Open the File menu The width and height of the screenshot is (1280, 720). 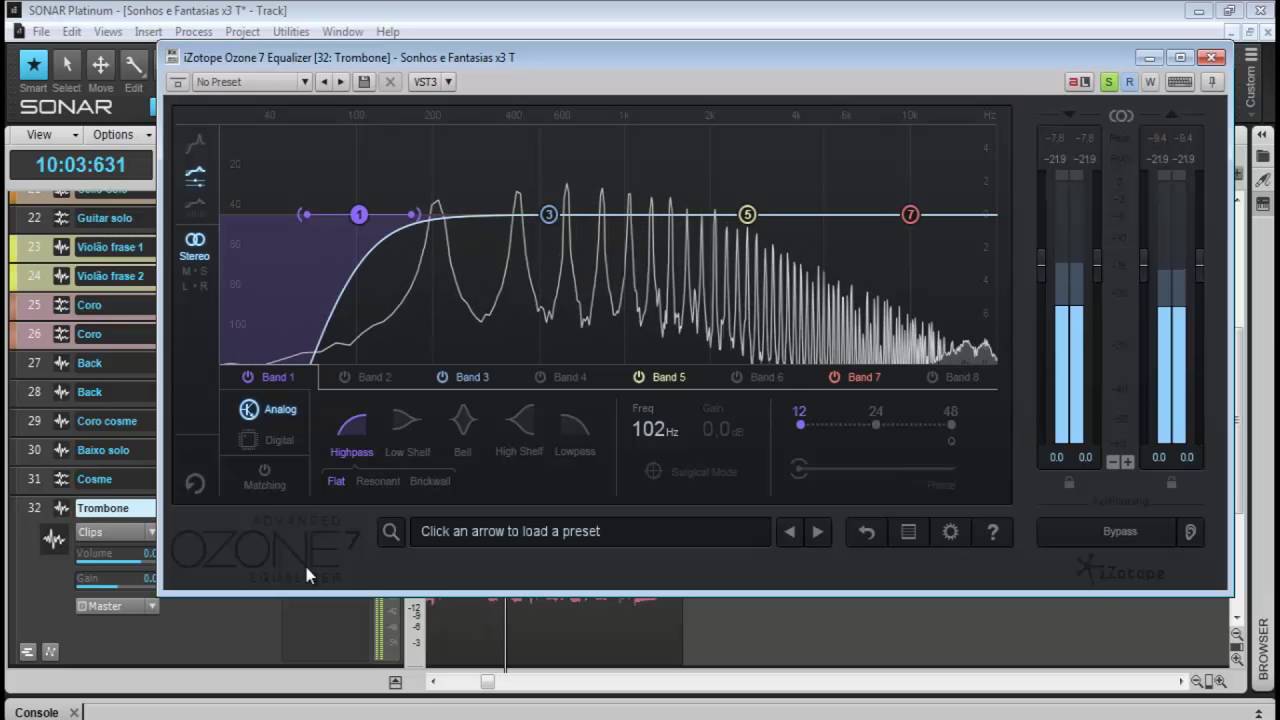coord(41,32)
